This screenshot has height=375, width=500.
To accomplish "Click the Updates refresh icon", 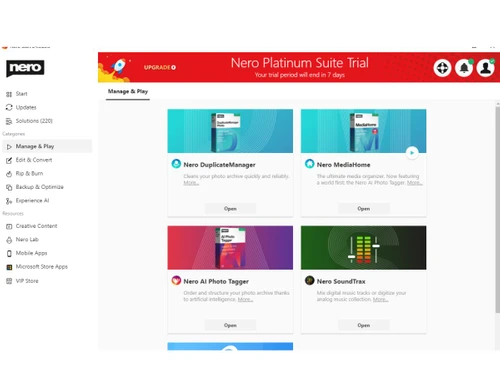I will [x=9, y=107].
